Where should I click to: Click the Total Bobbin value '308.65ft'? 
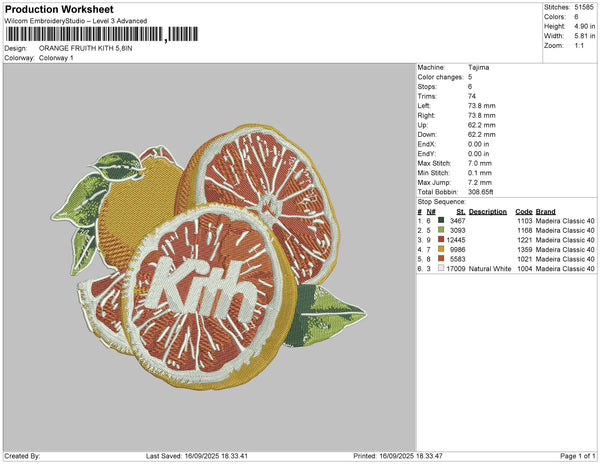pos(481,192)
